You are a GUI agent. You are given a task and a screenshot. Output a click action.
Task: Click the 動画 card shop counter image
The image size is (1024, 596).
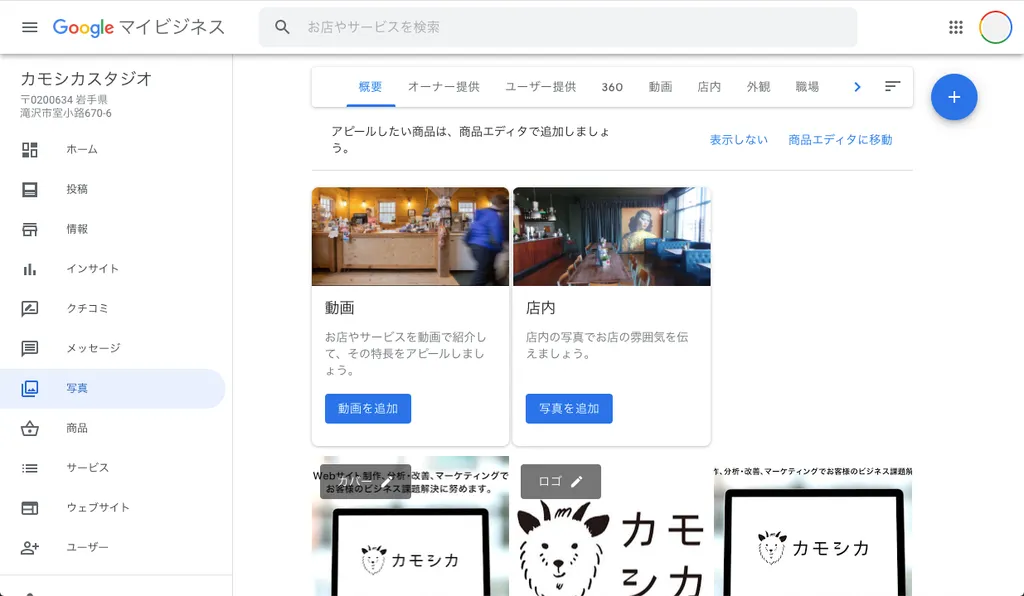coord(410,236)
